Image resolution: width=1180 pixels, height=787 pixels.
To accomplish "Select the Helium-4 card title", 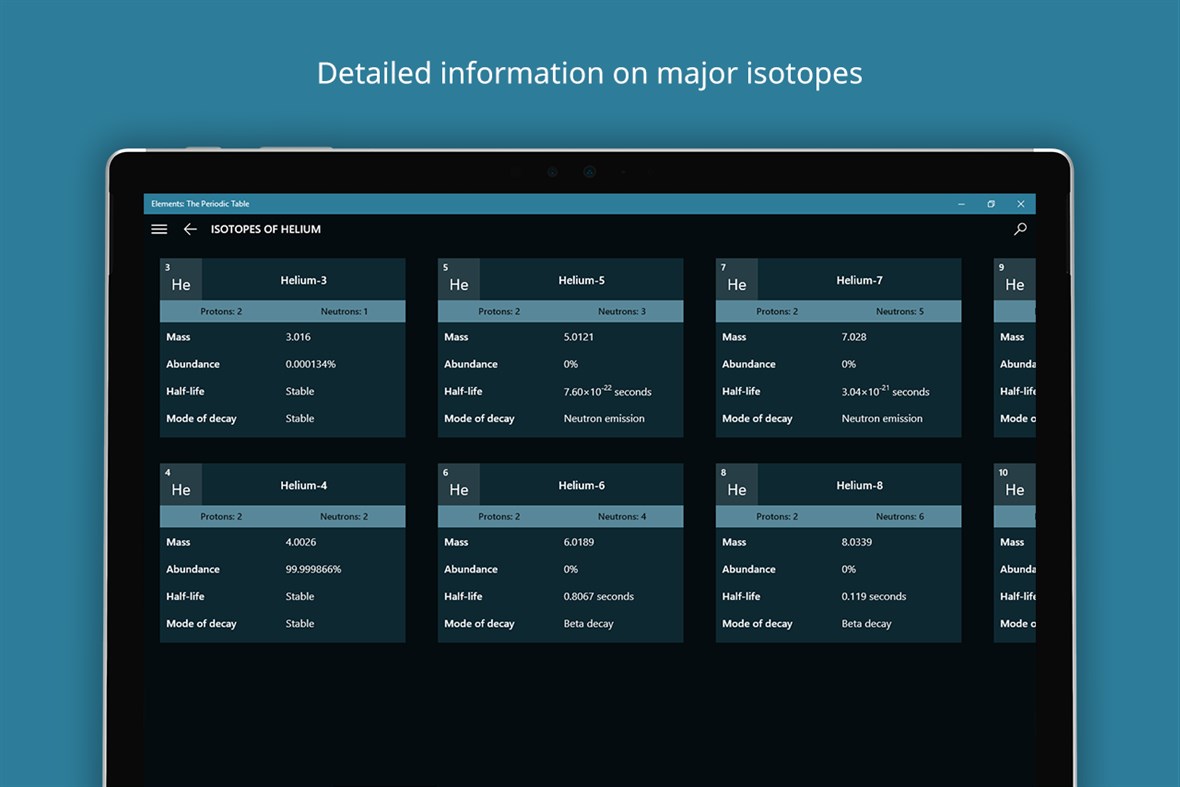I will (303, 485).
